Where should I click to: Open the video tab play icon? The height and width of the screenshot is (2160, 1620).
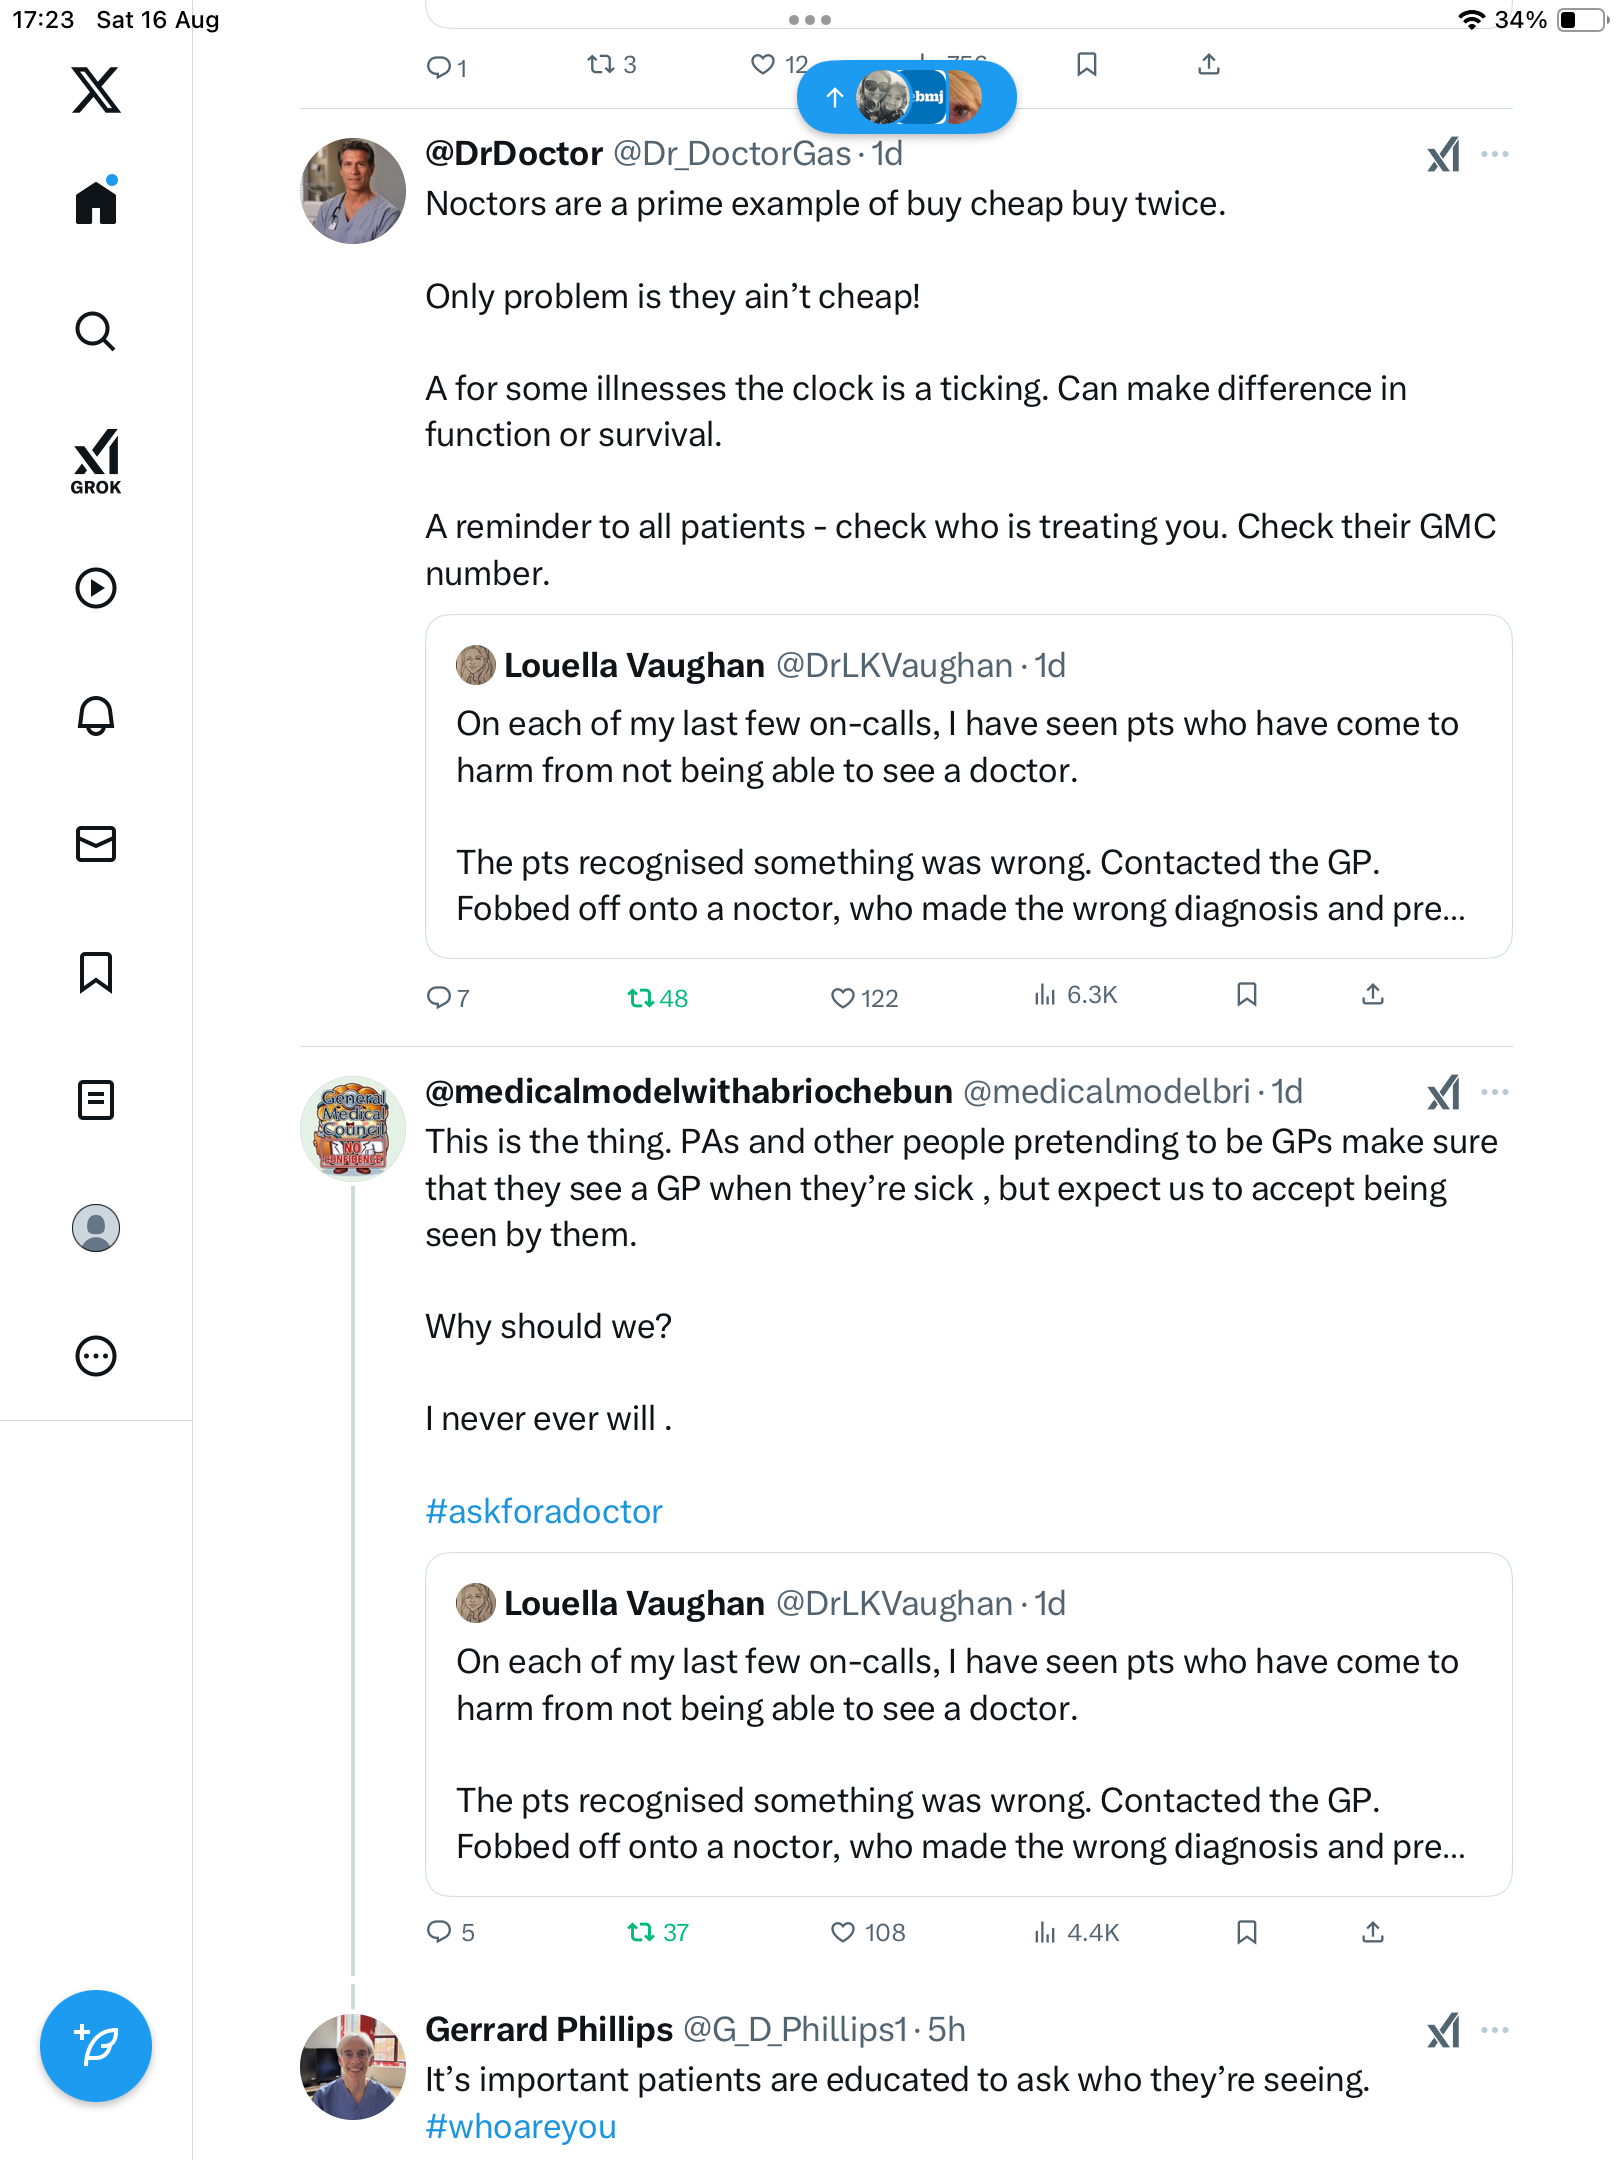(96, 588)
